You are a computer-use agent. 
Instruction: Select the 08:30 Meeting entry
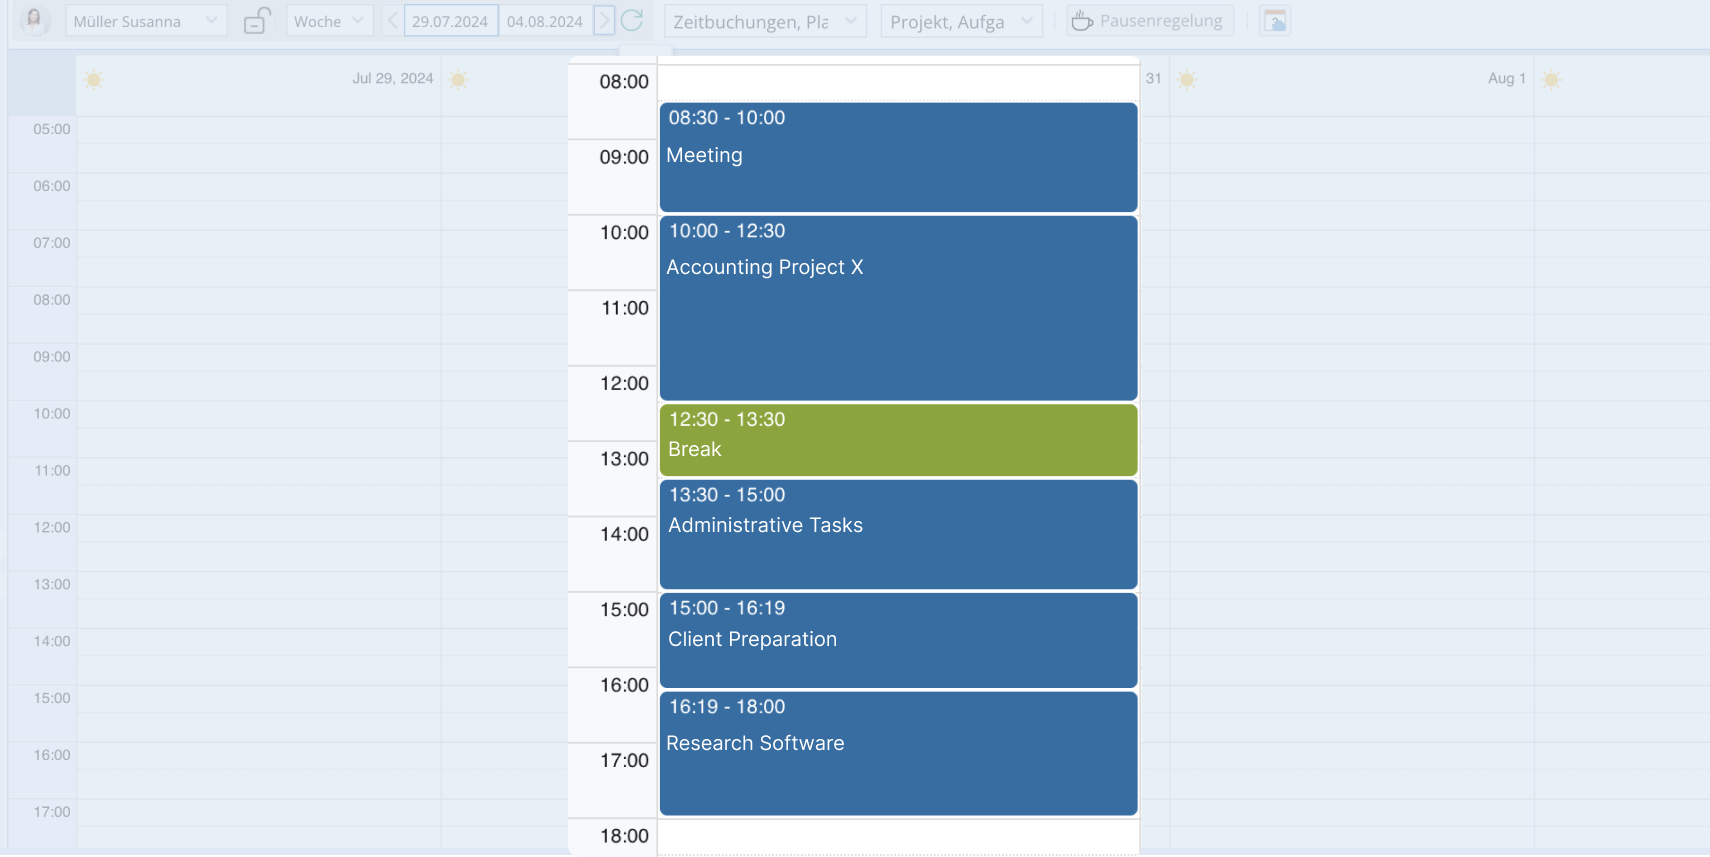[898, 157]
